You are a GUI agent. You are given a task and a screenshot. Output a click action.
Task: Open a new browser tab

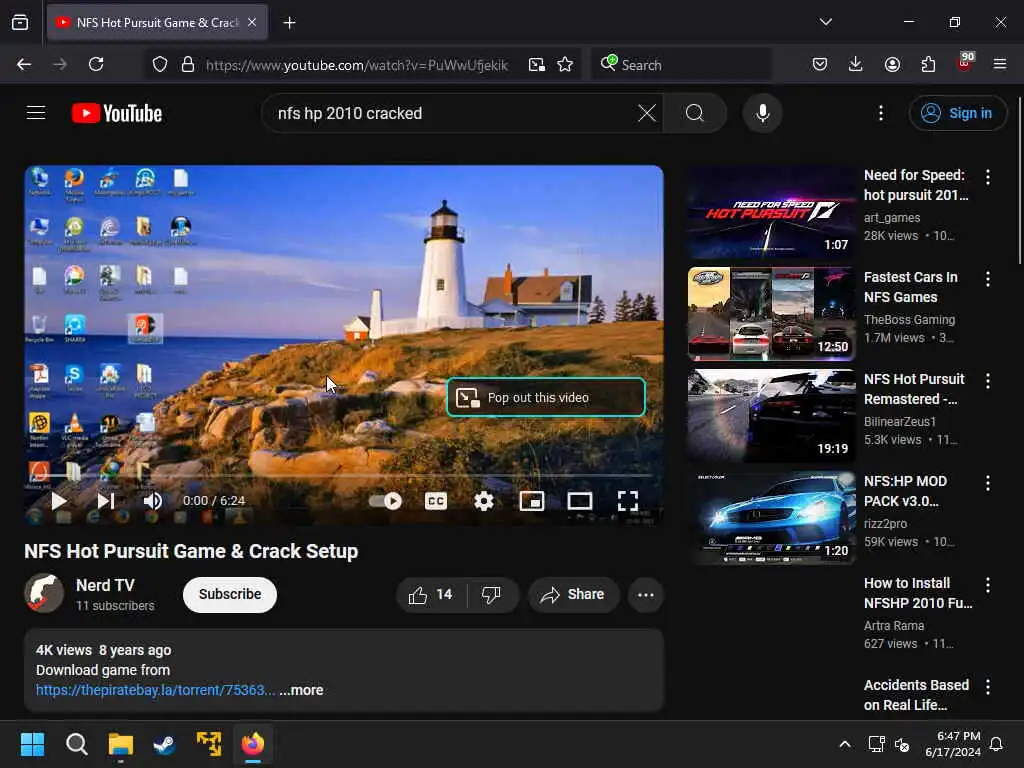pyautogui.click(x=289, y=23)
